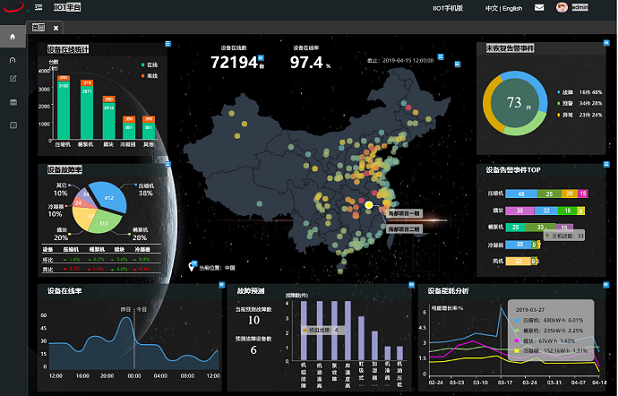
Task: Click the 设备告警事件TOP panel title
Action: [x=513, y=170]
